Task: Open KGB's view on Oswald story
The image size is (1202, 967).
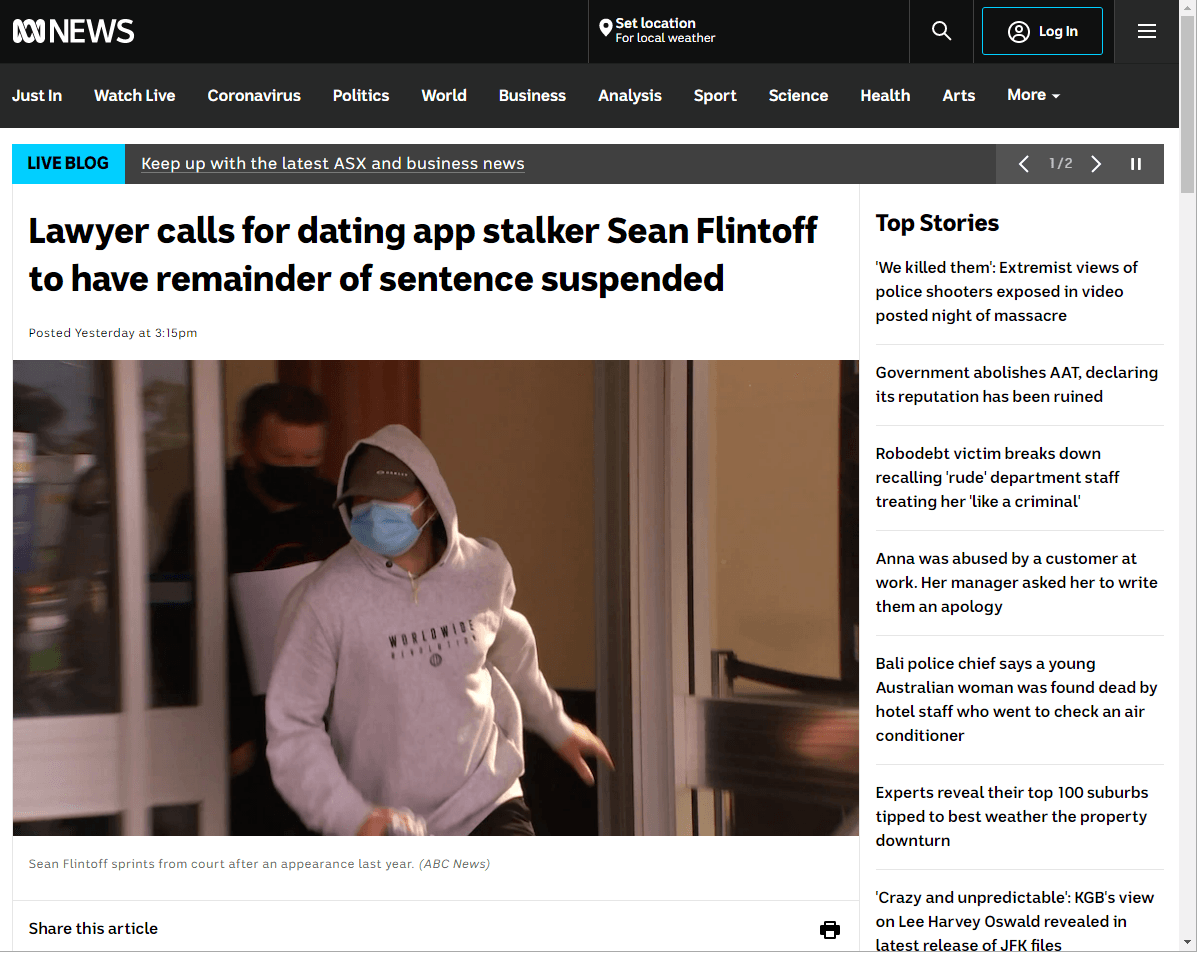Action: [x=1015, y=922]
